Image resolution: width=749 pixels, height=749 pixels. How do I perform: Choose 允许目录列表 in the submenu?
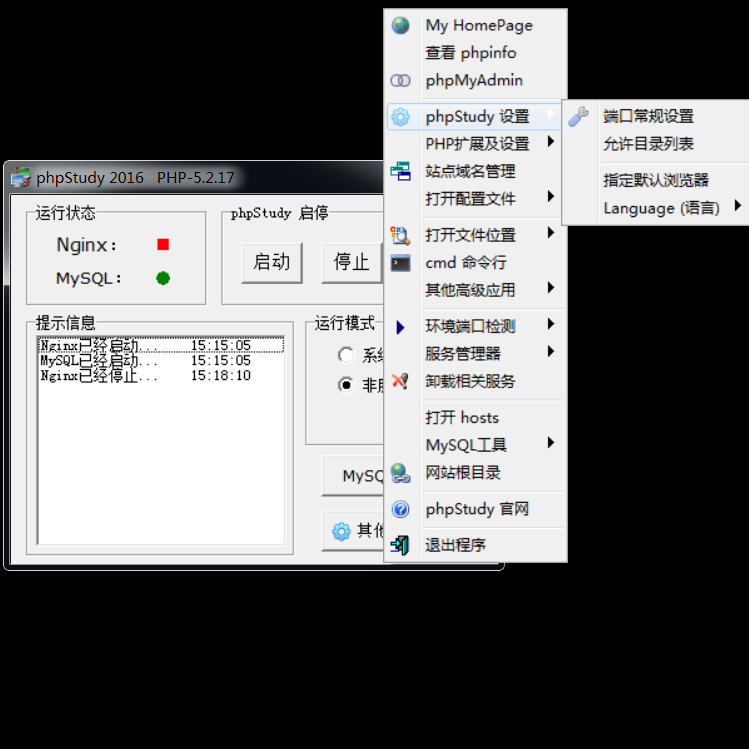pyautogui.click(x=657, y=144)
